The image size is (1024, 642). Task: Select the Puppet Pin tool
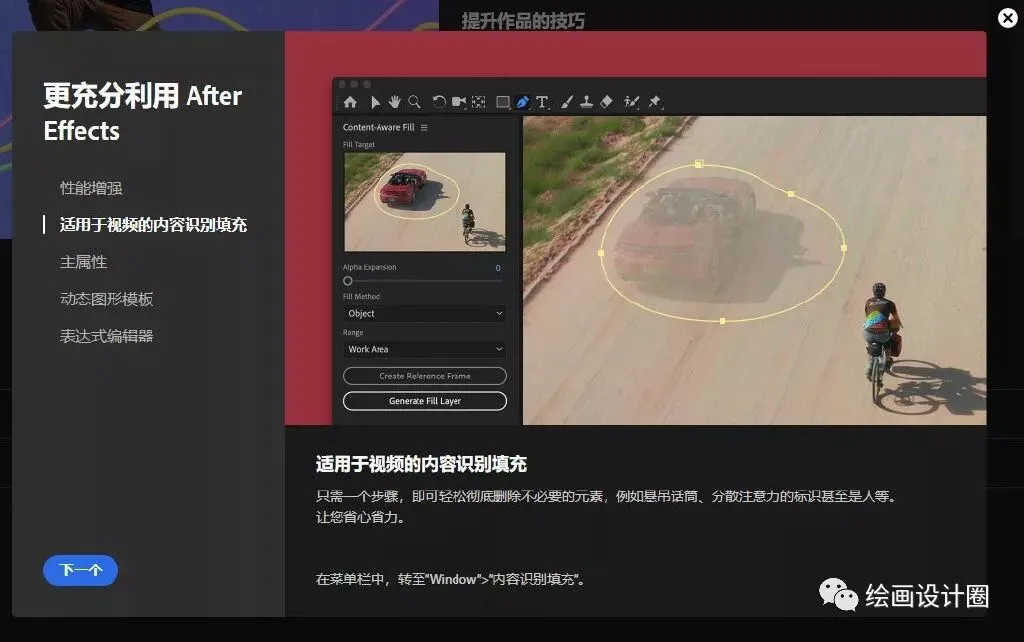[x=654, y=102]
